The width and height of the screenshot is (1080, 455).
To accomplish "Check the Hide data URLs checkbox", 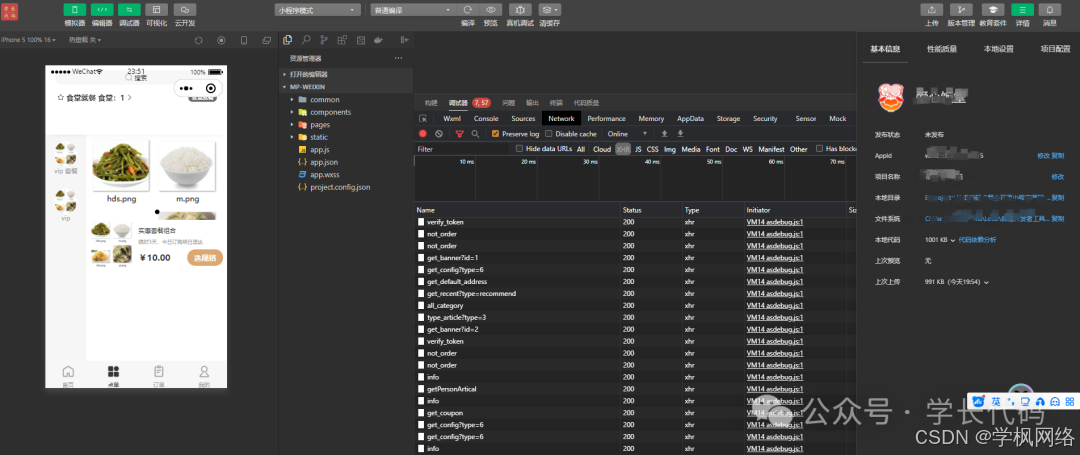I will coord(519,149).
